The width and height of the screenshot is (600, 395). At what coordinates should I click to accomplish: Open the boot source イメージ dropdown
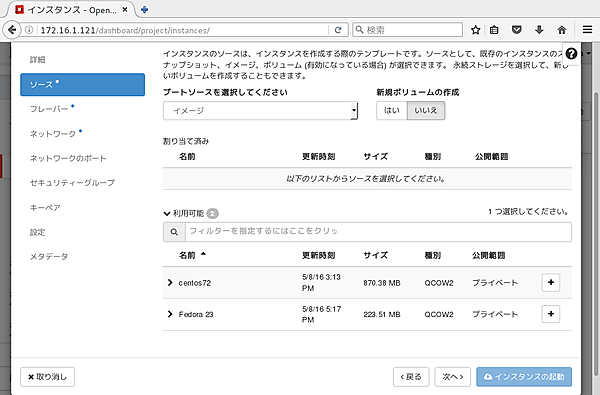click(260, 111)
